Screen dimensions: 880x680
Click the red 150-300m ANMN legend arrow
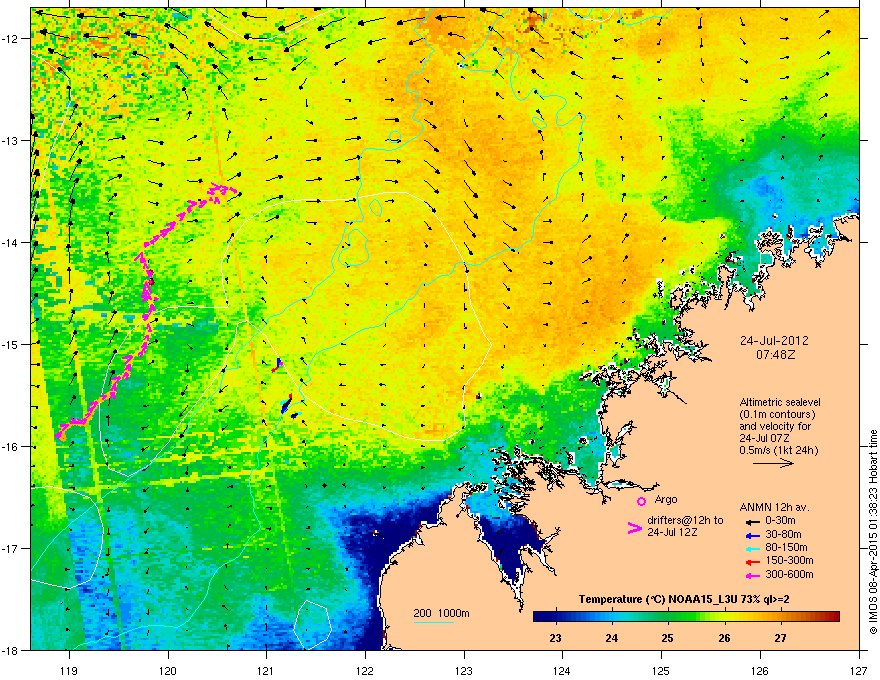(751, 561)
